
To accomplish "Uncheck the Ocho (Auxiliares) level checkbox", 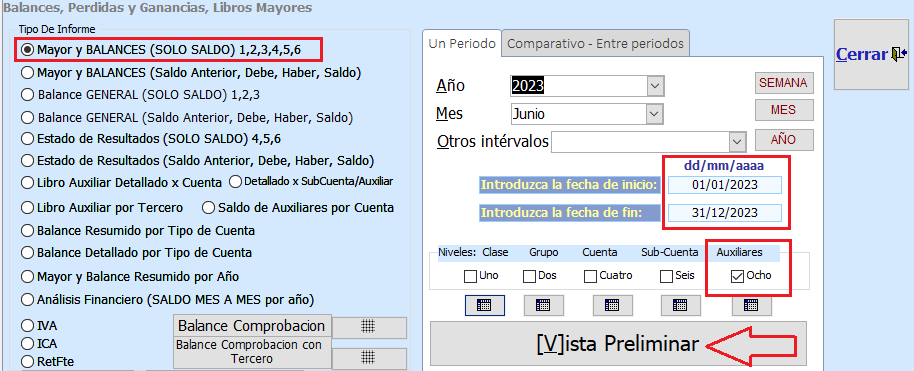I will click(x=737, y=276).
